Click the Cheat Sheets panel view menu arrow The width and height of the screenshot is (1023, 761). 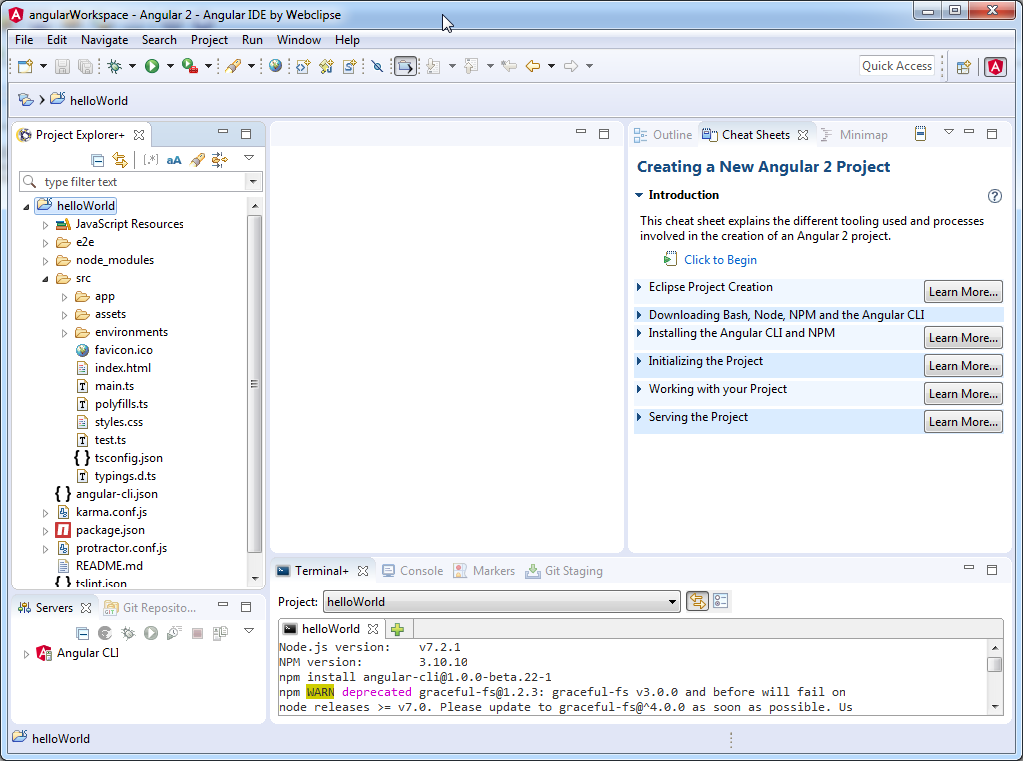(x=949, y=132)
